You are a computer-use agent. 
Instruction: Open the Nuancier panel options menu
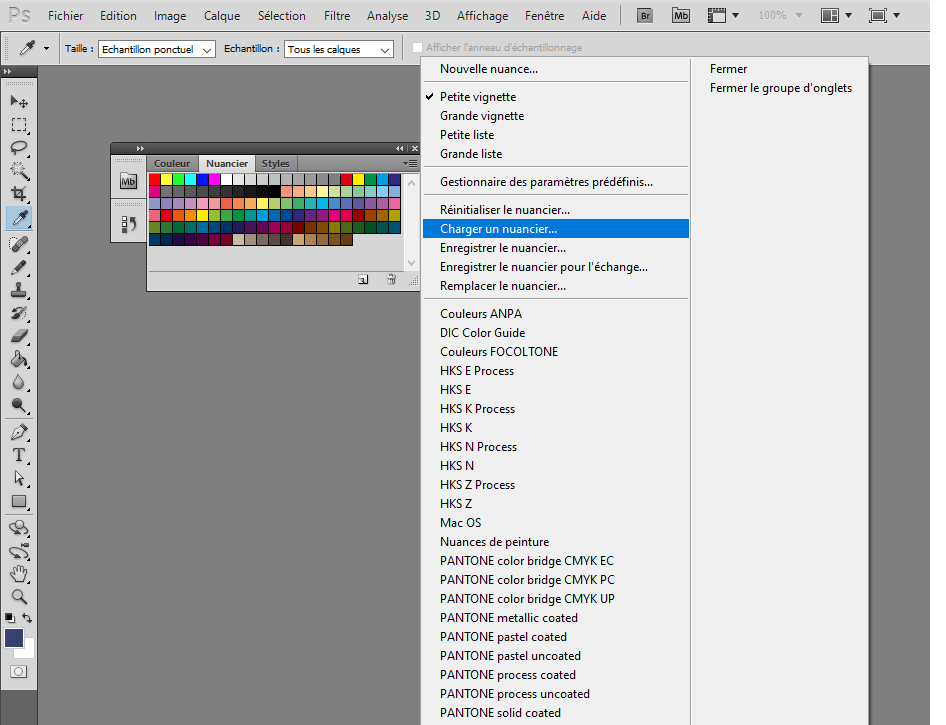tap(410, 163)
